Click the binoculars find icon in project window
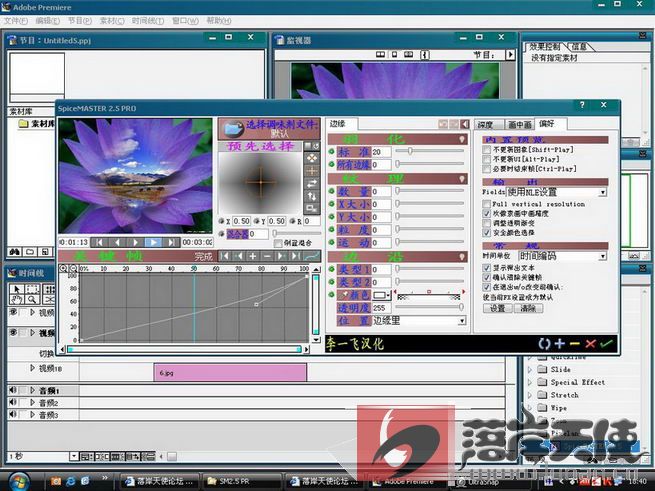The height and width of the screenshot is (491, 655). [15, 252]
